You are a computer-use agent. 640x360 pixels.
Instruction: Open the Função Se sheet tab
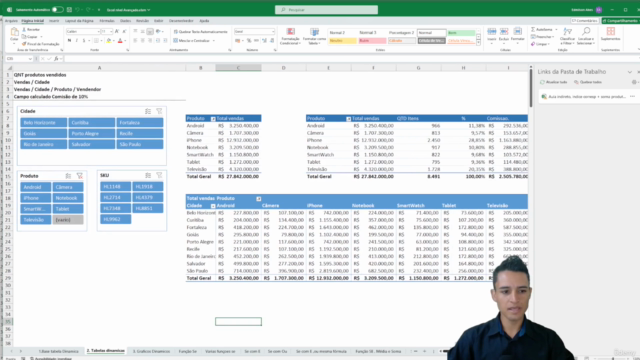[188, 351]
